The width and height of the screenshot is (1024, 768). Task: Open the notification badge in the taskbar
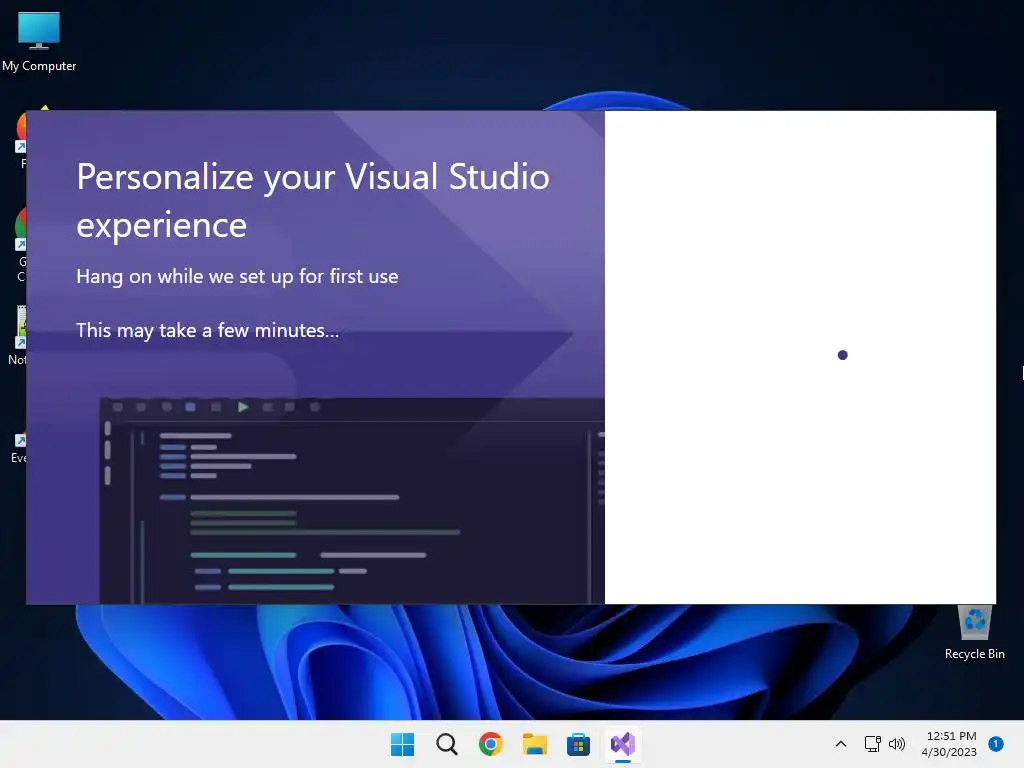click(995, 744)
